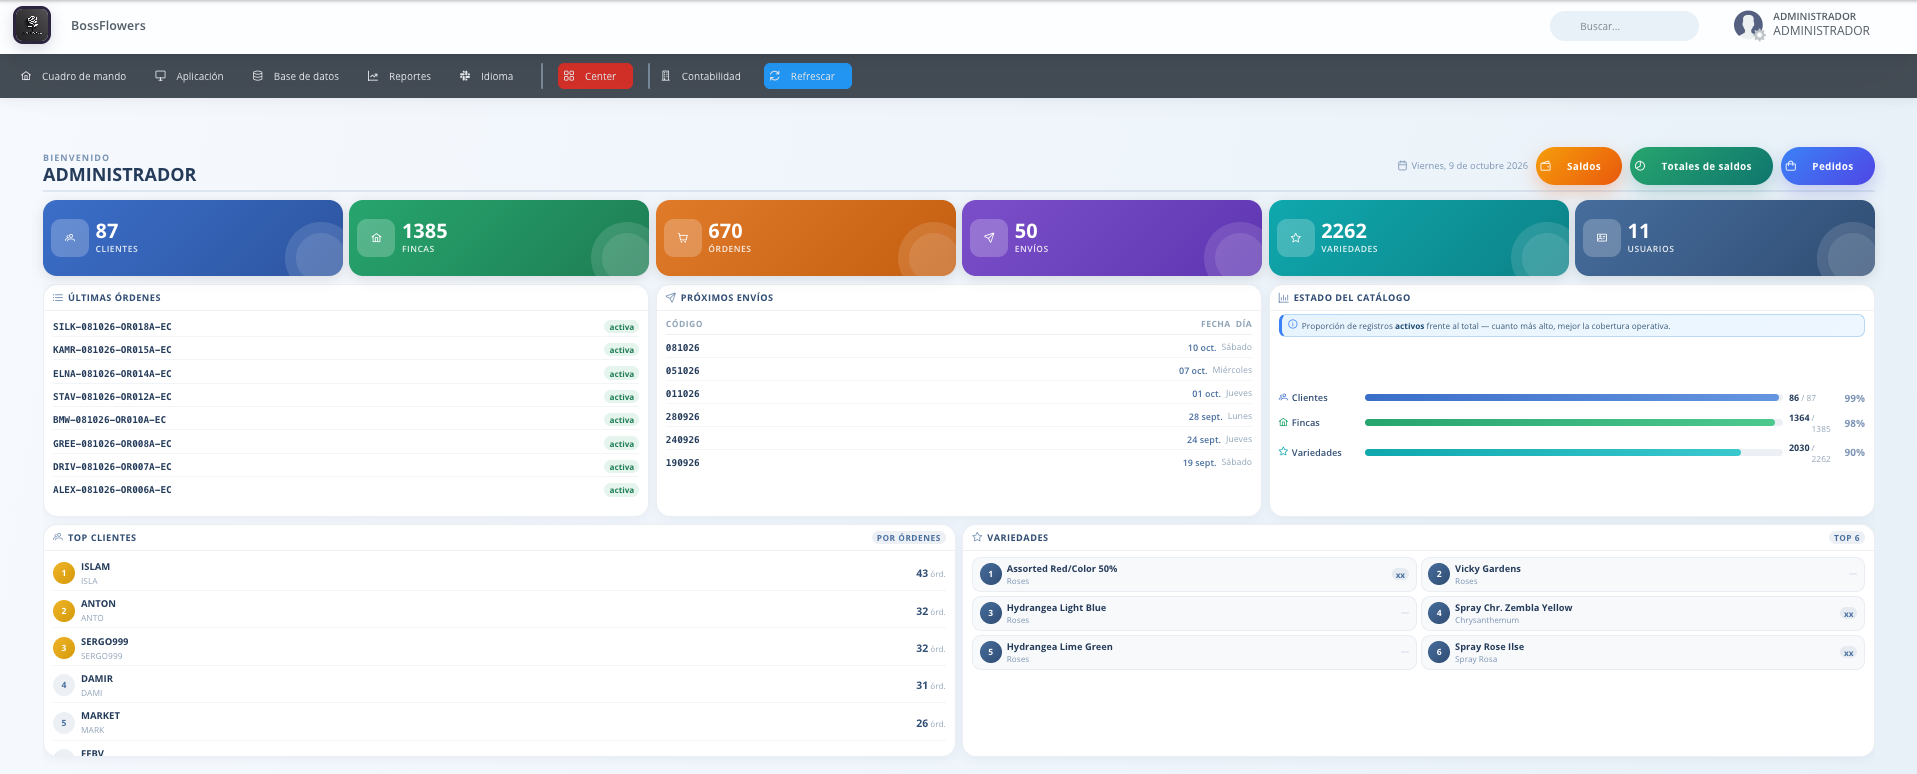Click the Usuarios card icon
The image size is (1917, 774).
coord(1602,238)
